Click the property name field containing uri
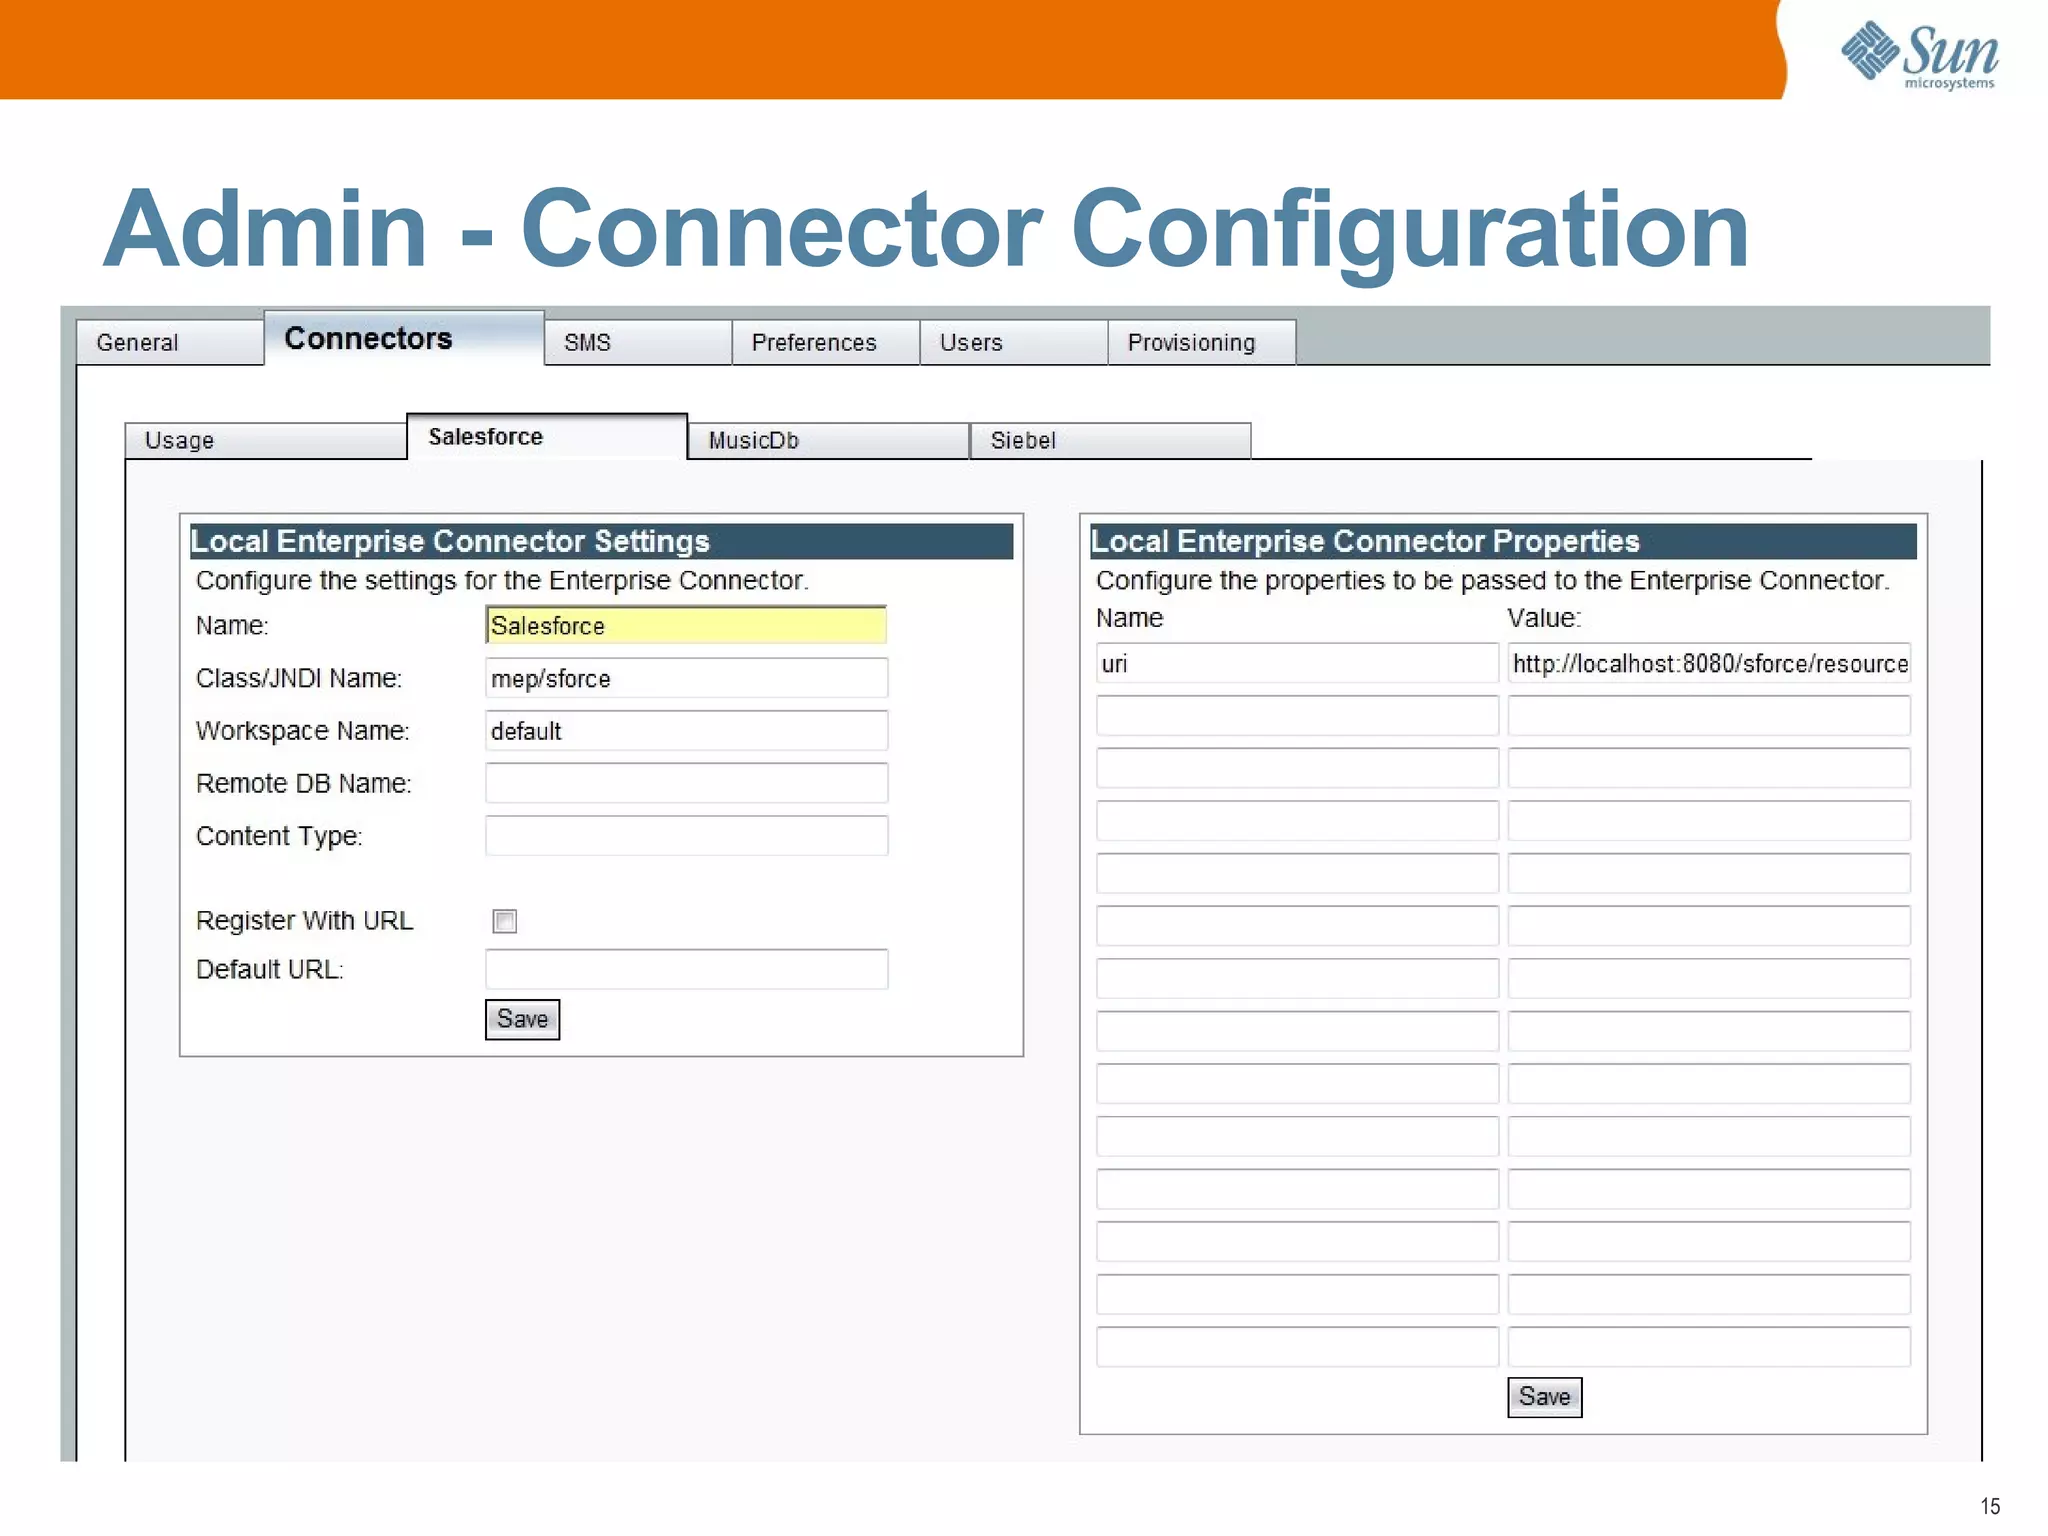This screenshot has width=2048, height=1536. [x=1297, y=664]
